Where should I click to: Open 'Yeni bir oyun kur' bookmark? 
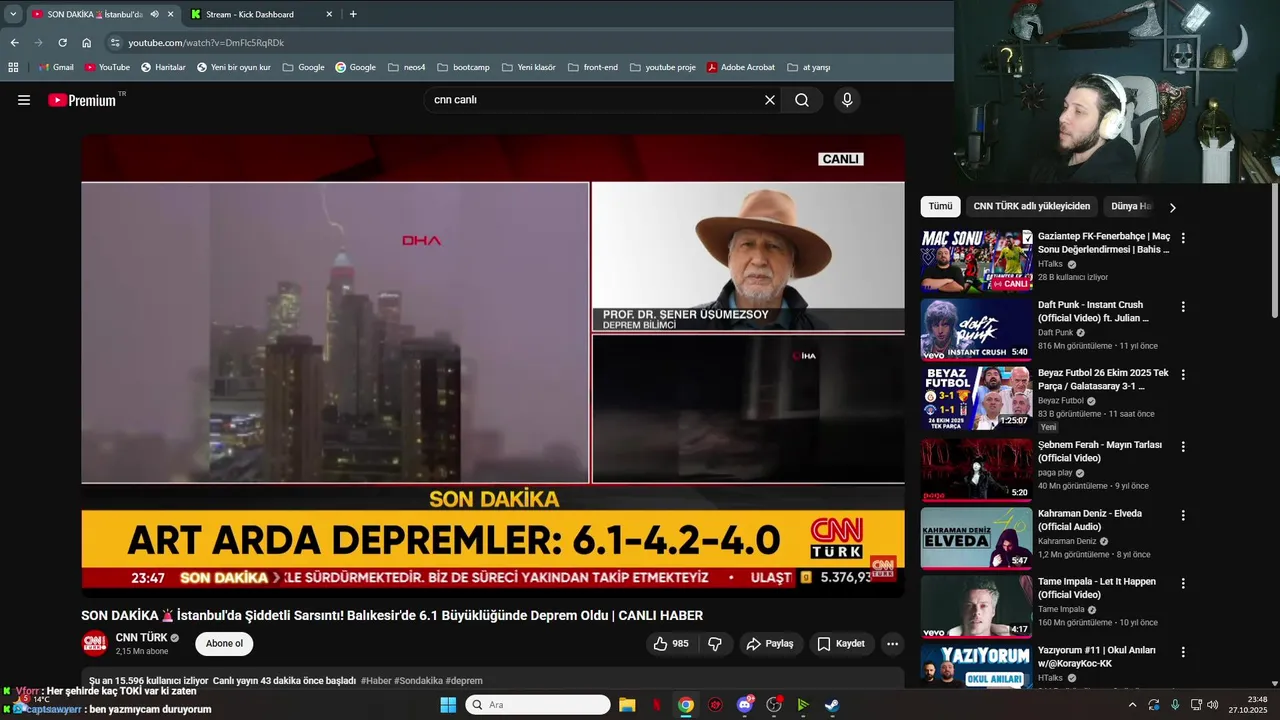[234, 67]
